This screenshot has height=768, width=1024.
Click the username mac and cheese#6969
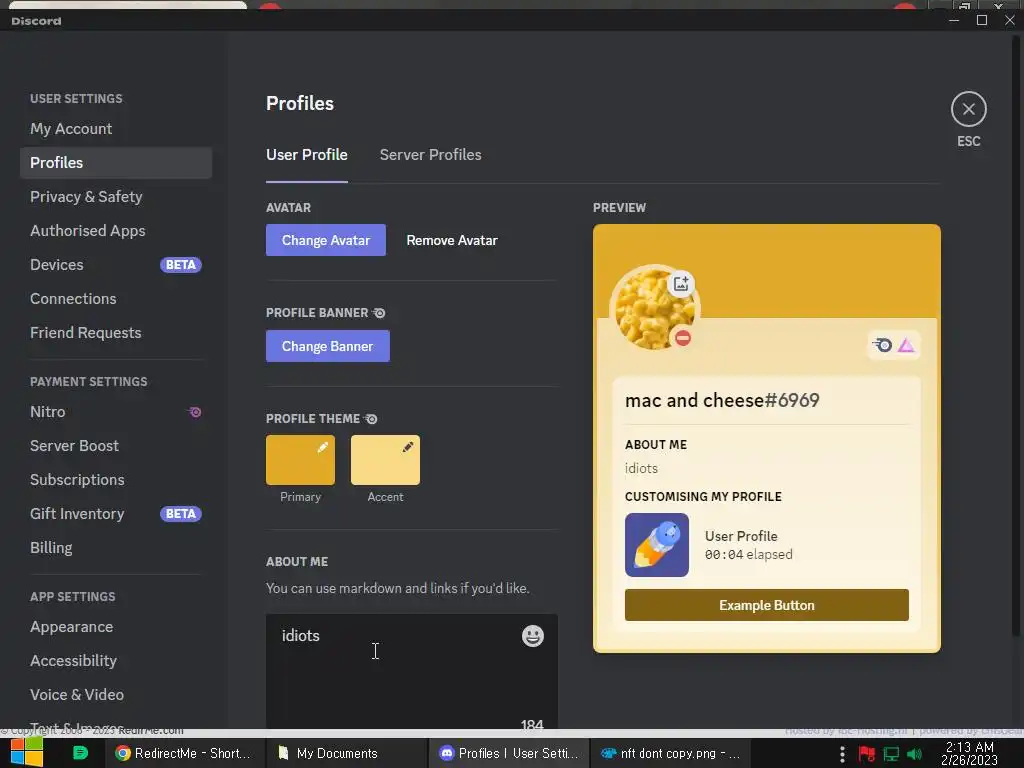(x=722, y=400)
